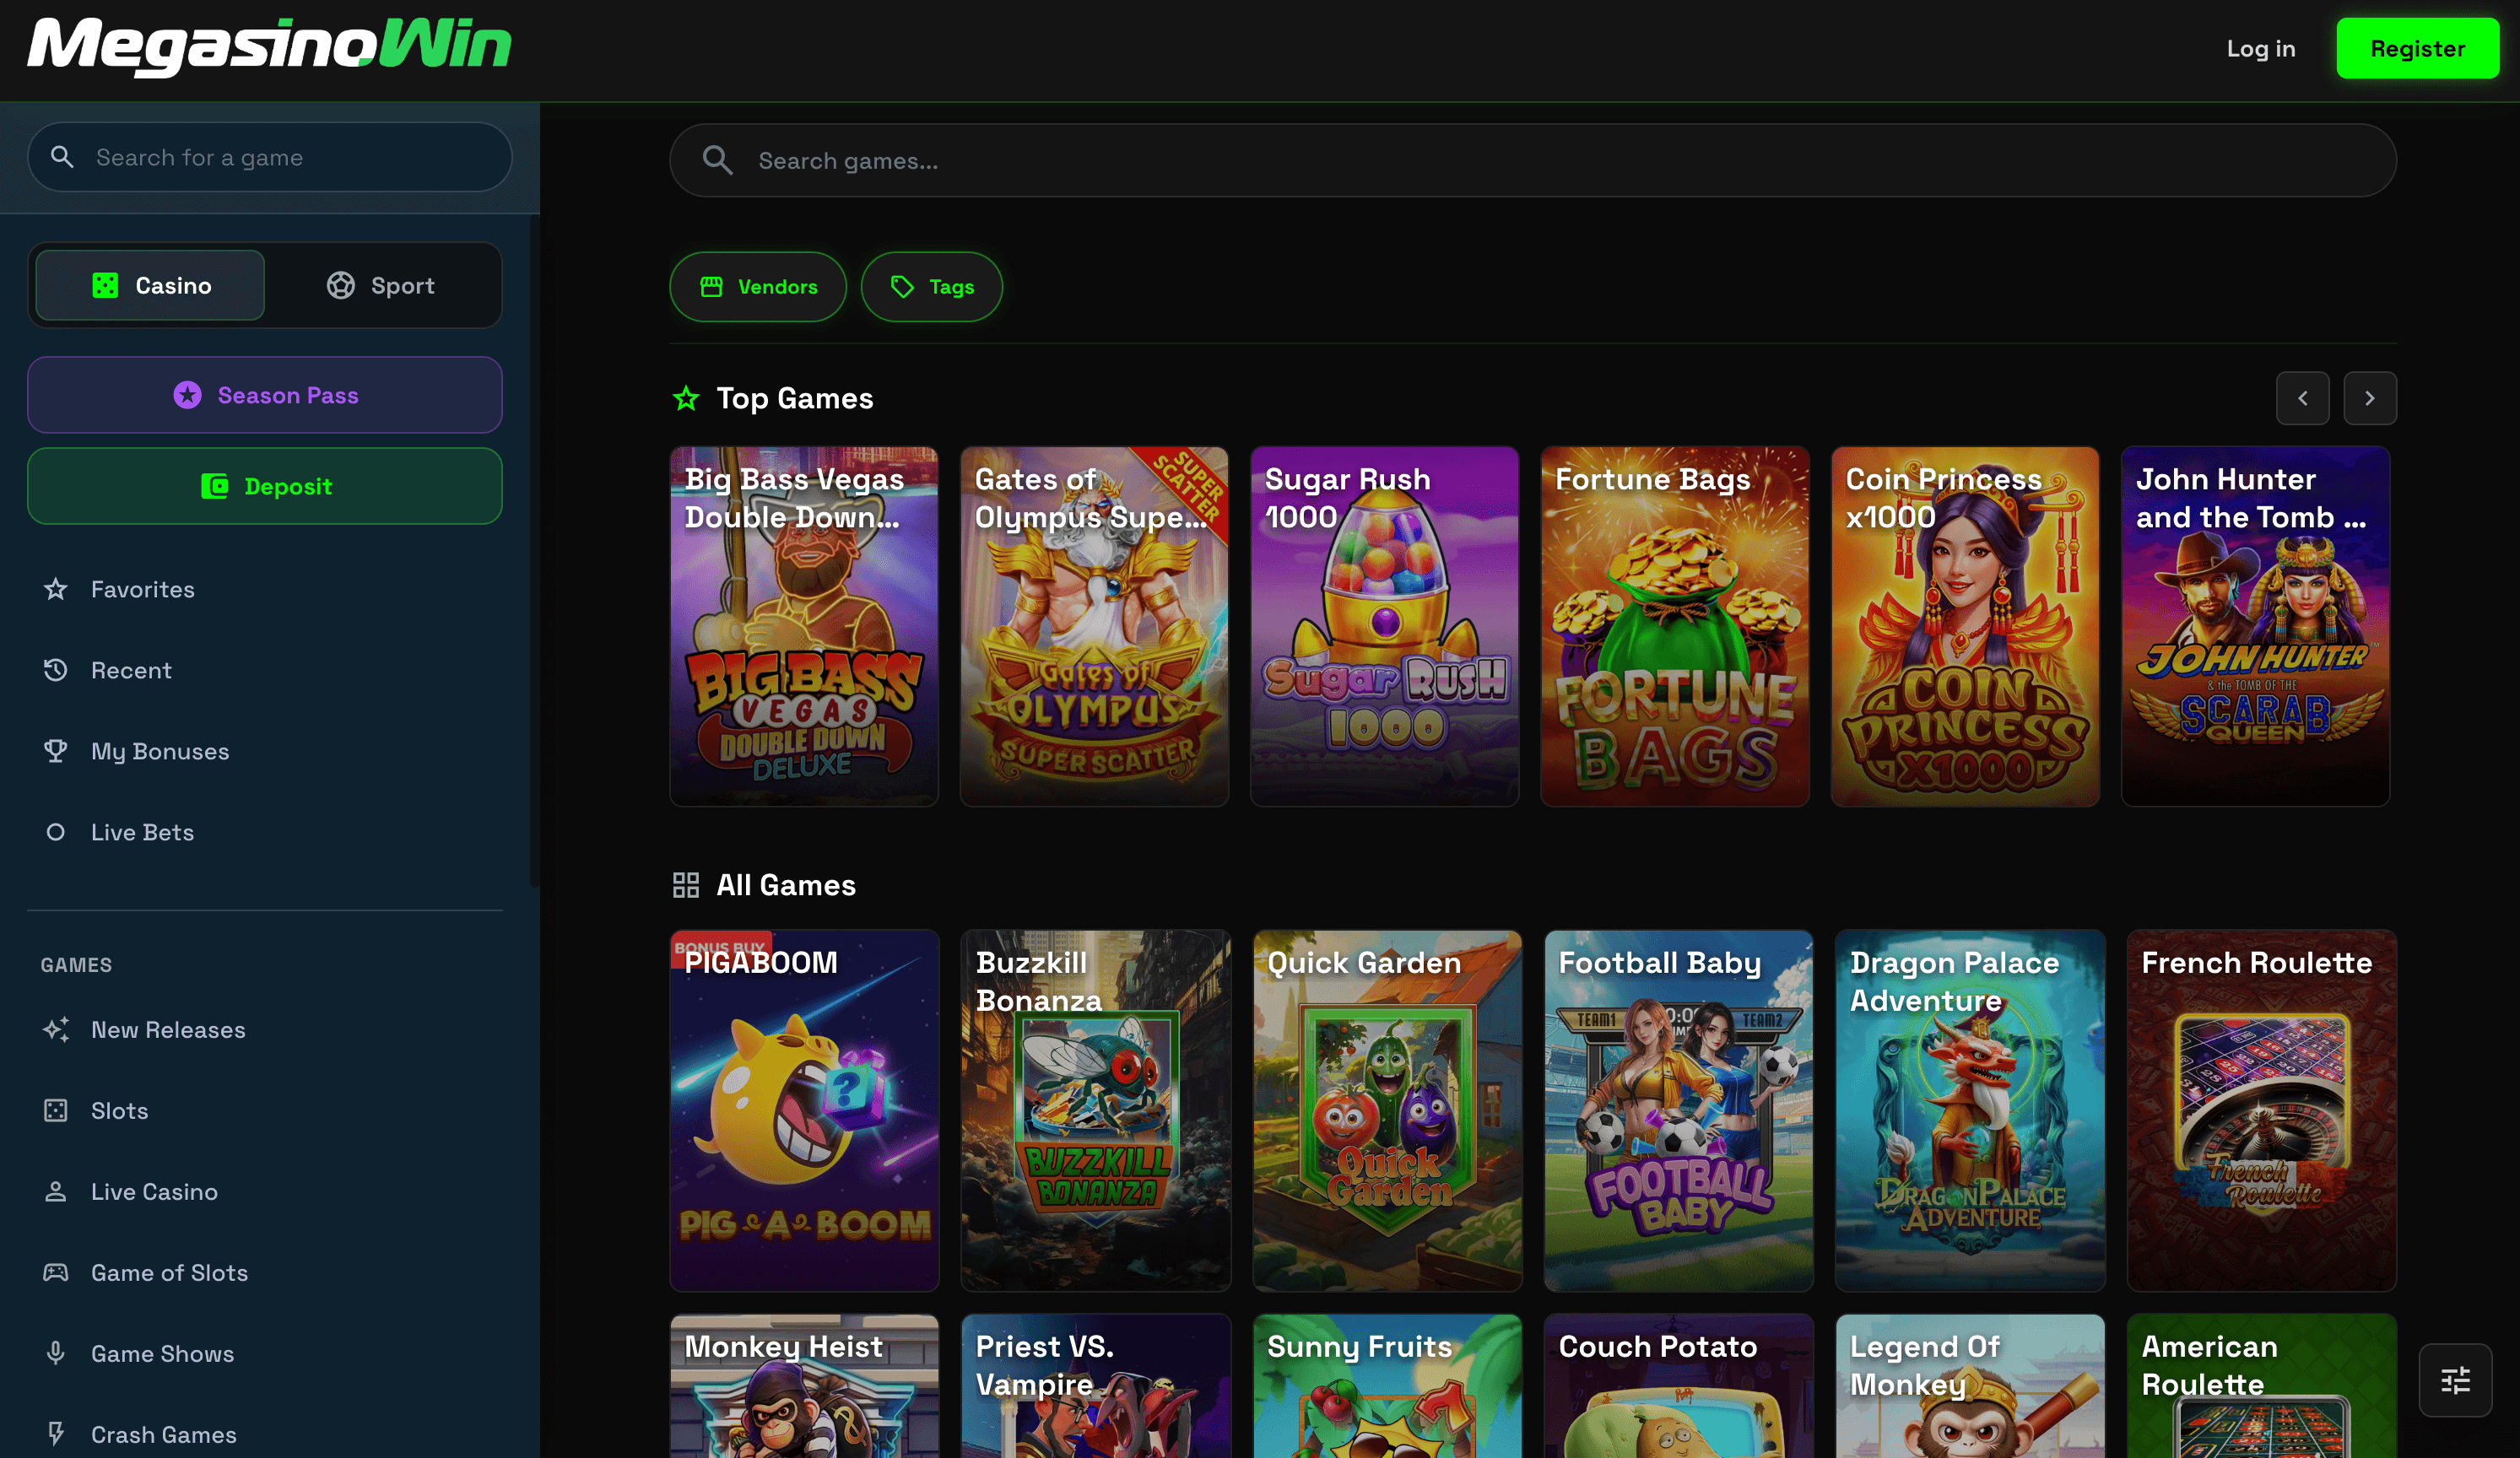This screenshot has height=1458, width=2520.
Task: Open the Football Baby game card
Action: point(1679,1110)
